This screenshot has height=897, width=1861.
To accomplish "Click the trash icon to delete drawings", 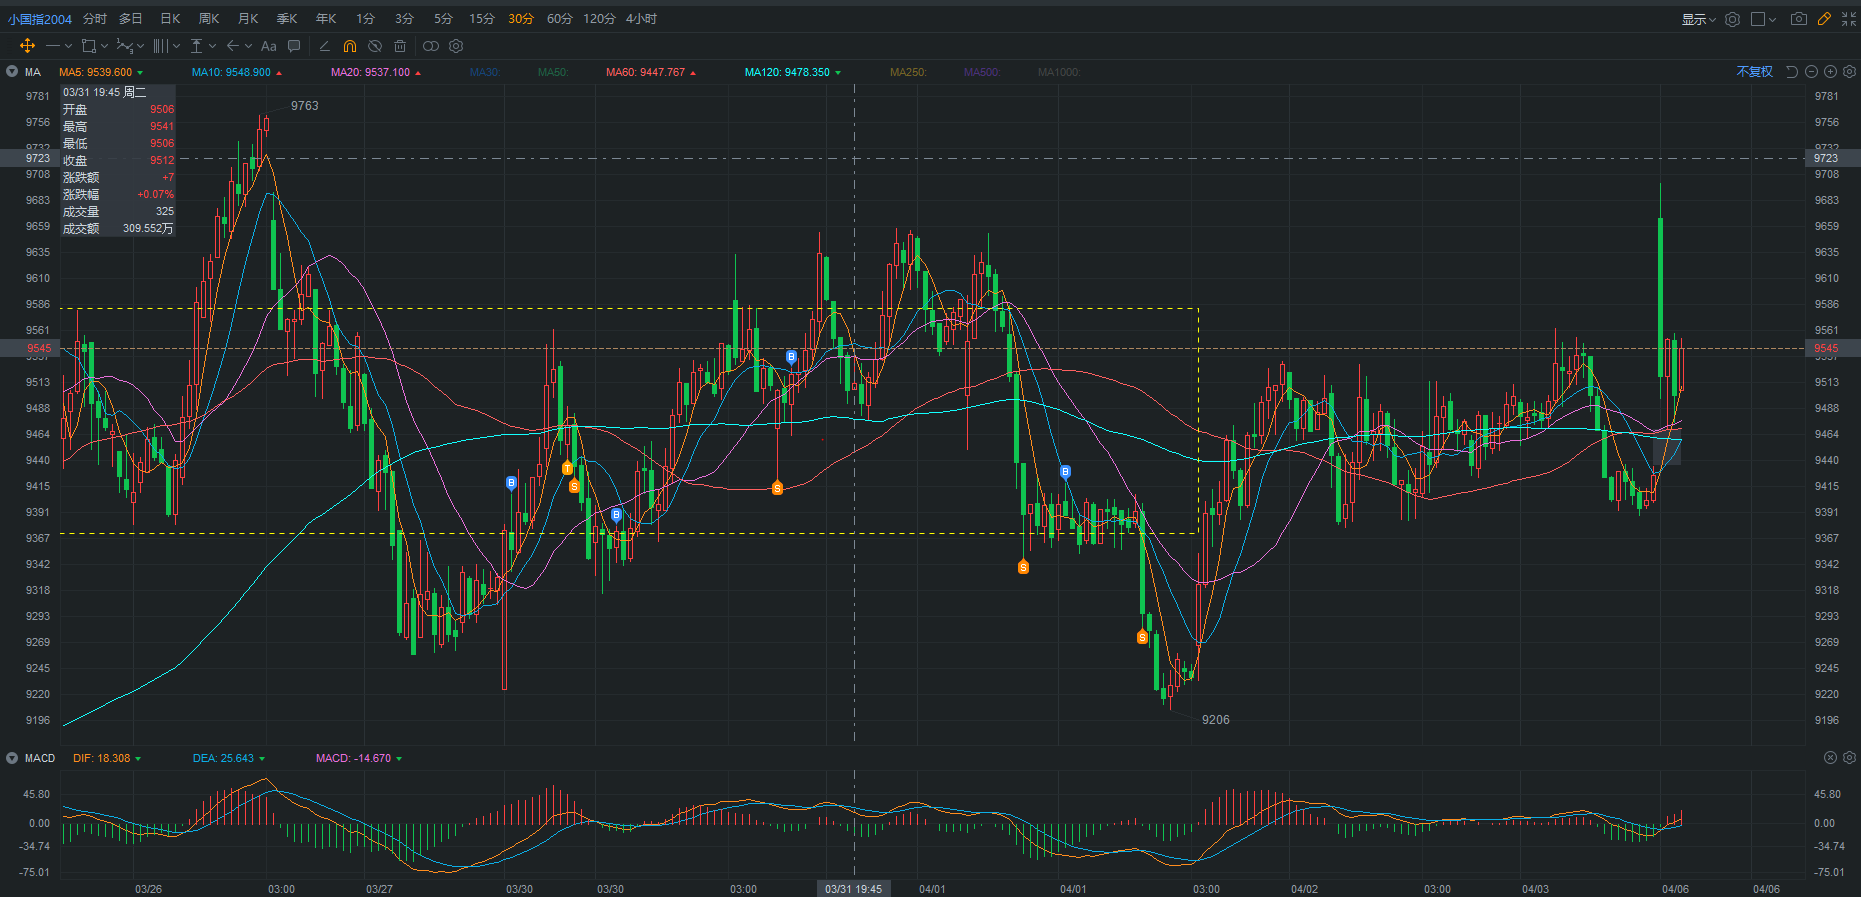I will [400, 46].
